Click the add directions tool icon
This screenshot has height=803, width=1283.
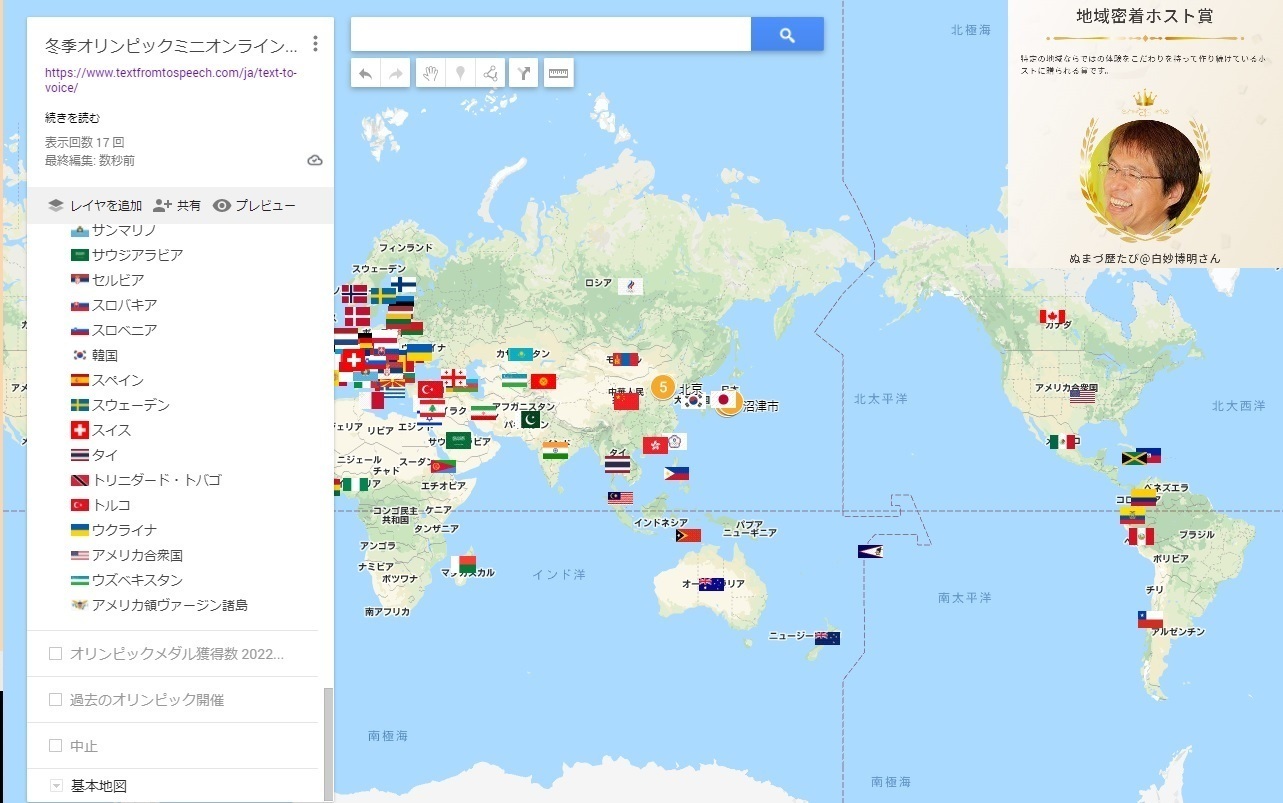[524, 73]
